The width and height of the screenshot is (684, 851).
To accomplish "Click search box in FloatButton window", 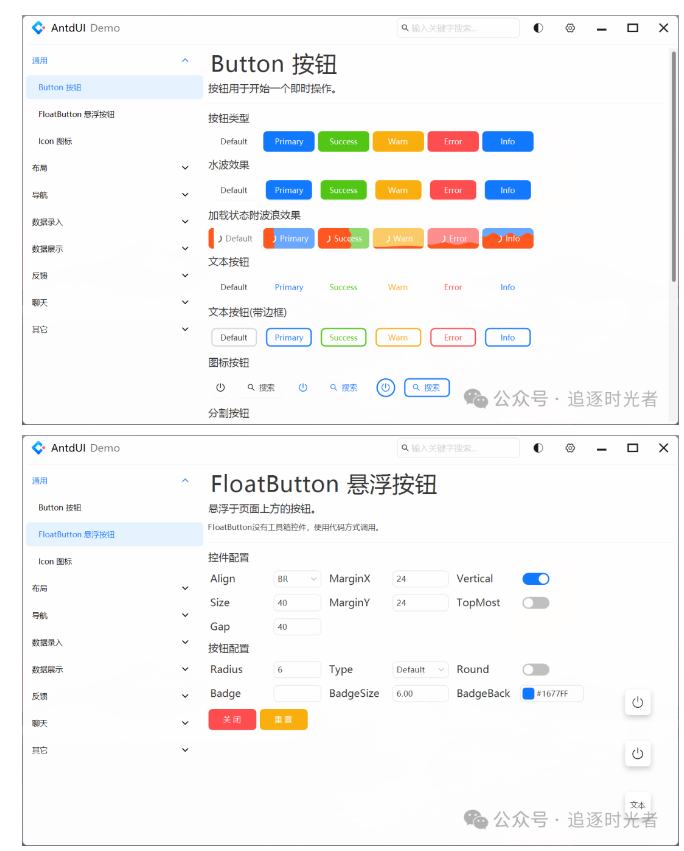I will (458, 448).
